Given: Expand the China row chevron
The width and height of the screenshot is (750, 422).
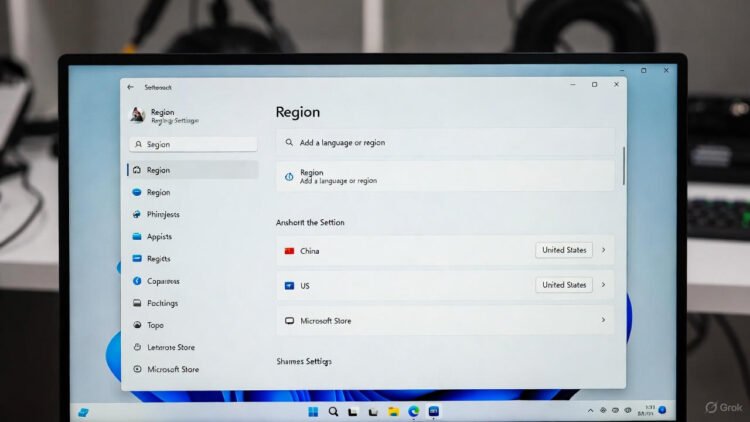Looking at the screenshot, I should click(x=603, y=250).
